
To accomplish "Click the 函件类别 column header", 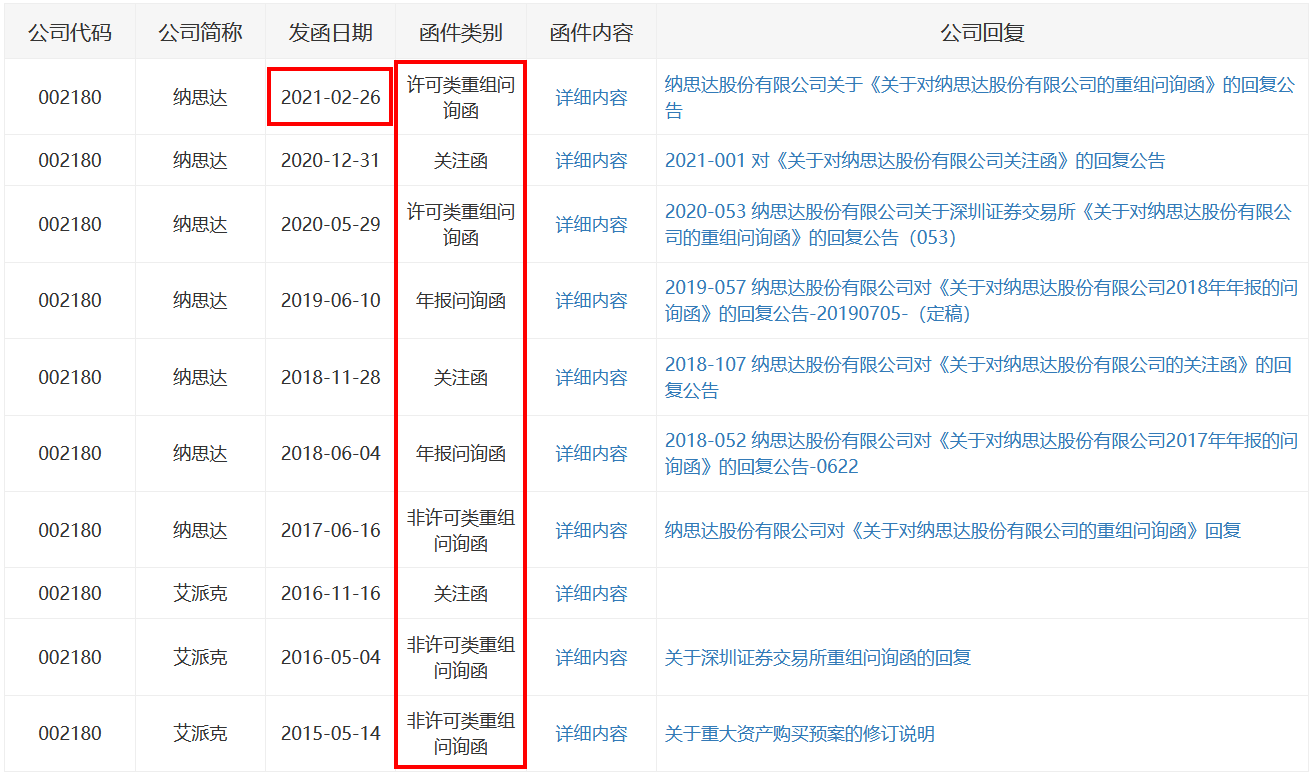I will 460,33.
